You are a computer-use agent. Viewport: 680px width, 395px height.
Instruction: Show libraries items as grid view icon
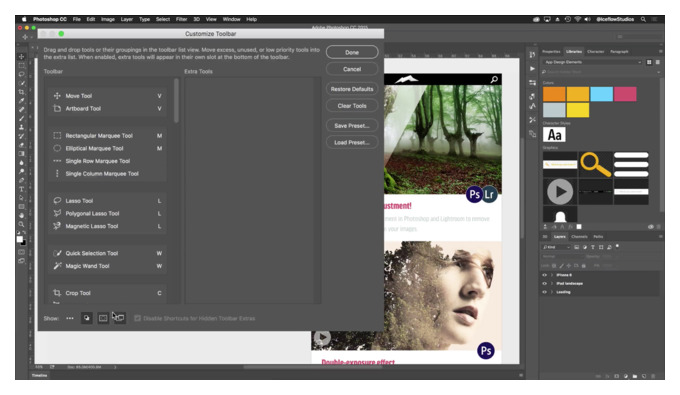pyautogui.click(x=649, y=62)
